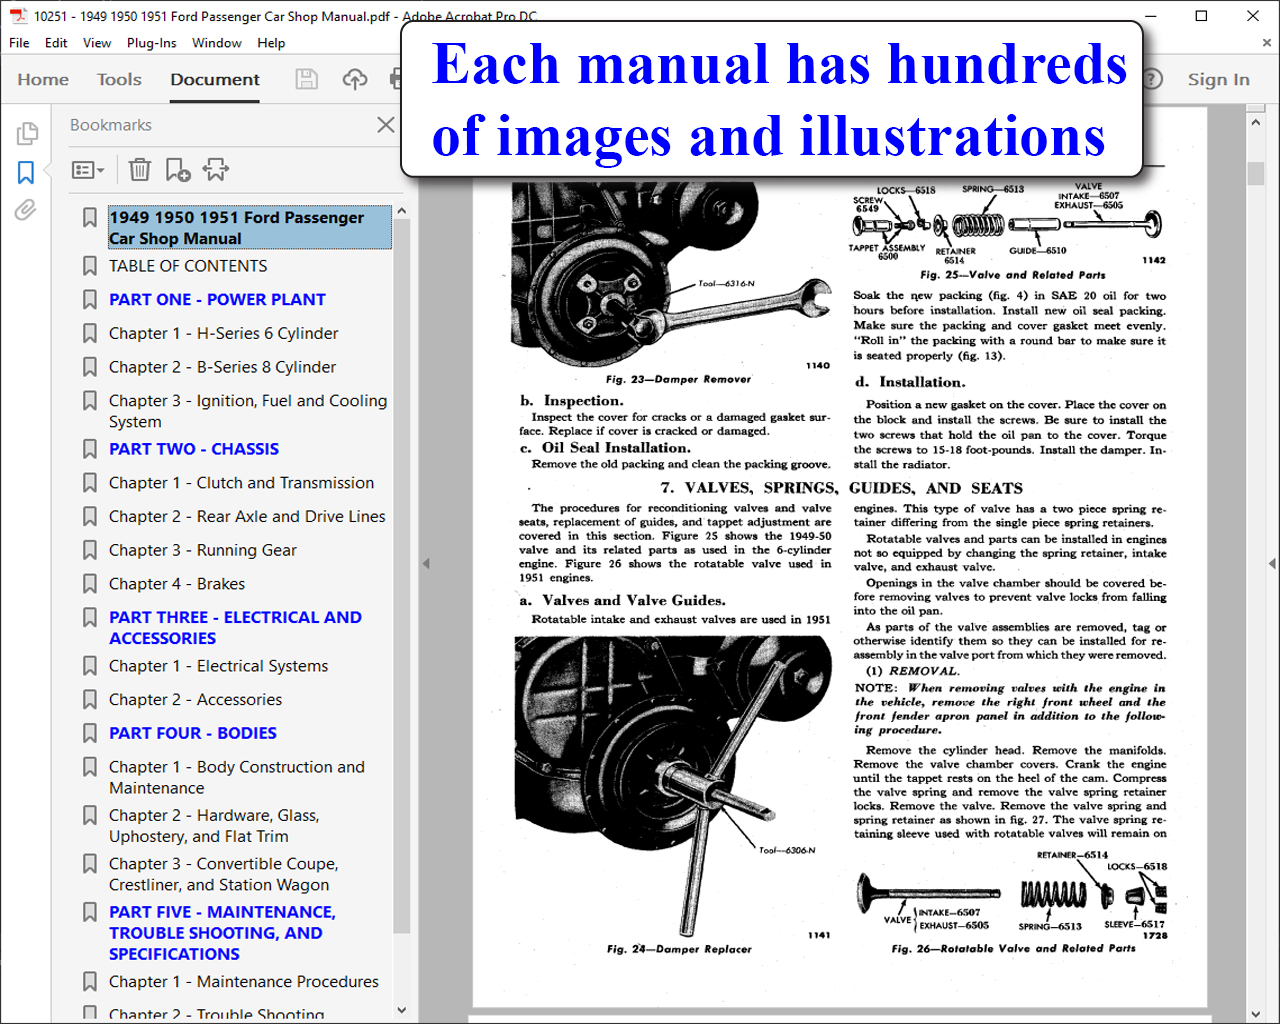Open Chapter 1 - Body Construction and Maintenance

(237, 777)
